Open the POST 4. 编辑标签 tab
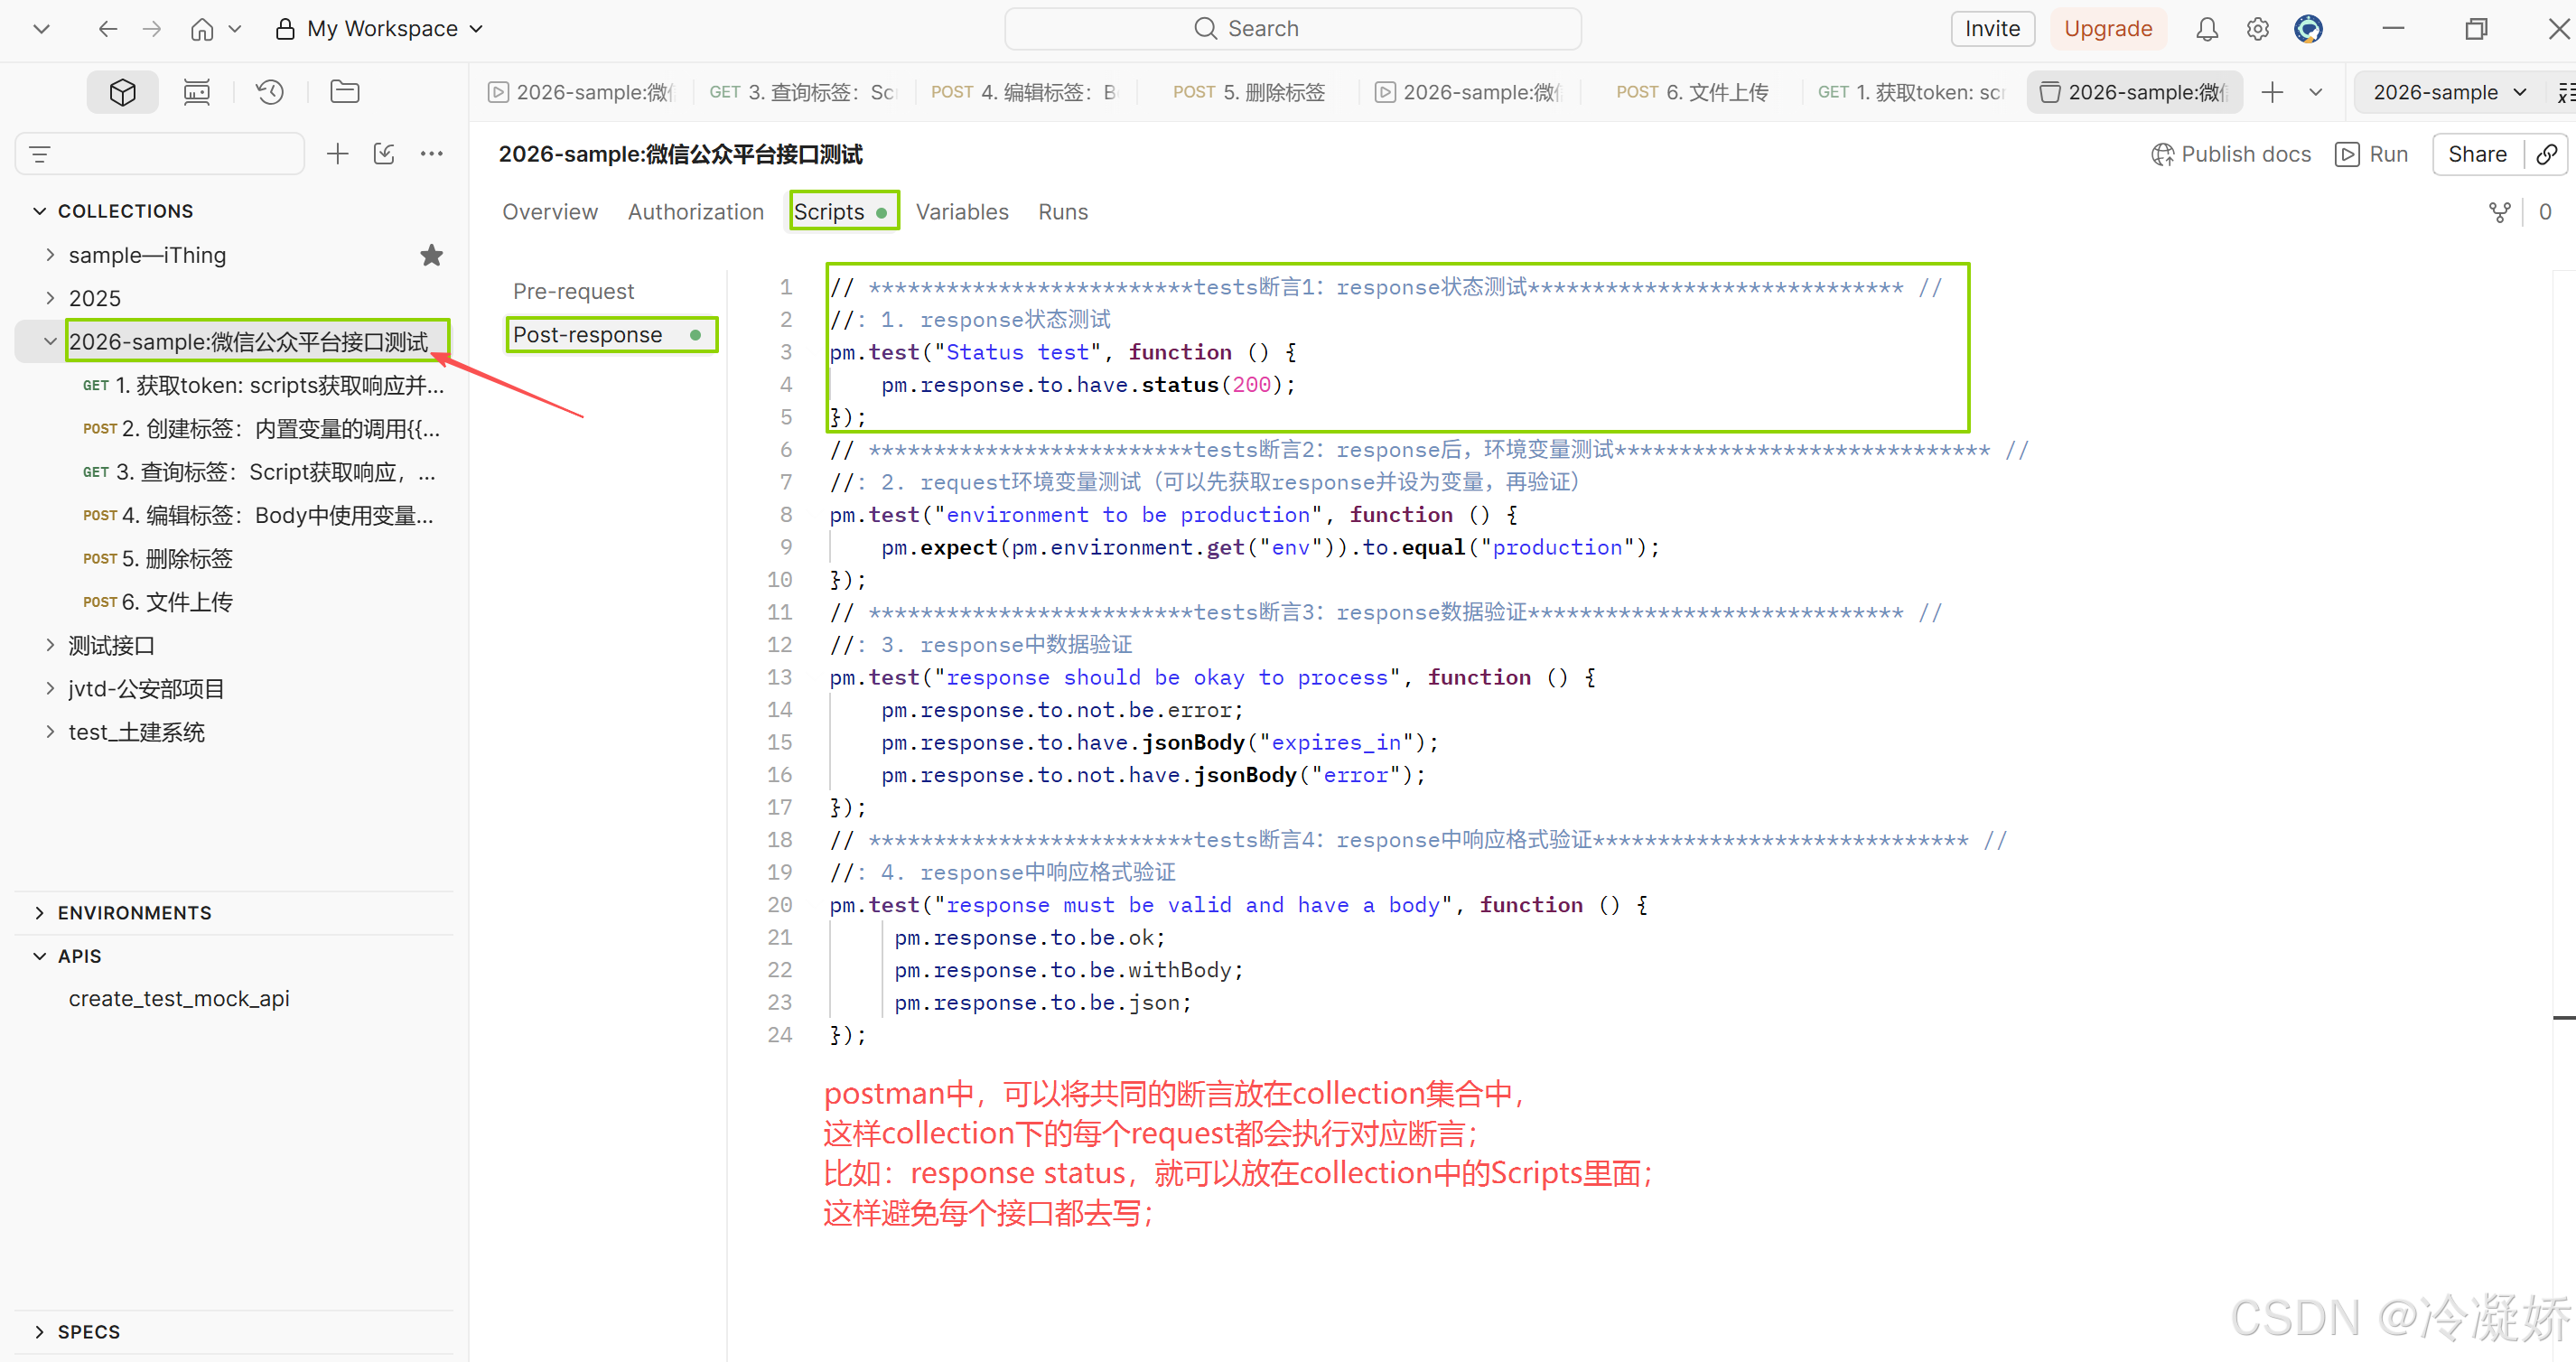Viewport: 2576px width, 1362px height. (x=1024, y=92)
